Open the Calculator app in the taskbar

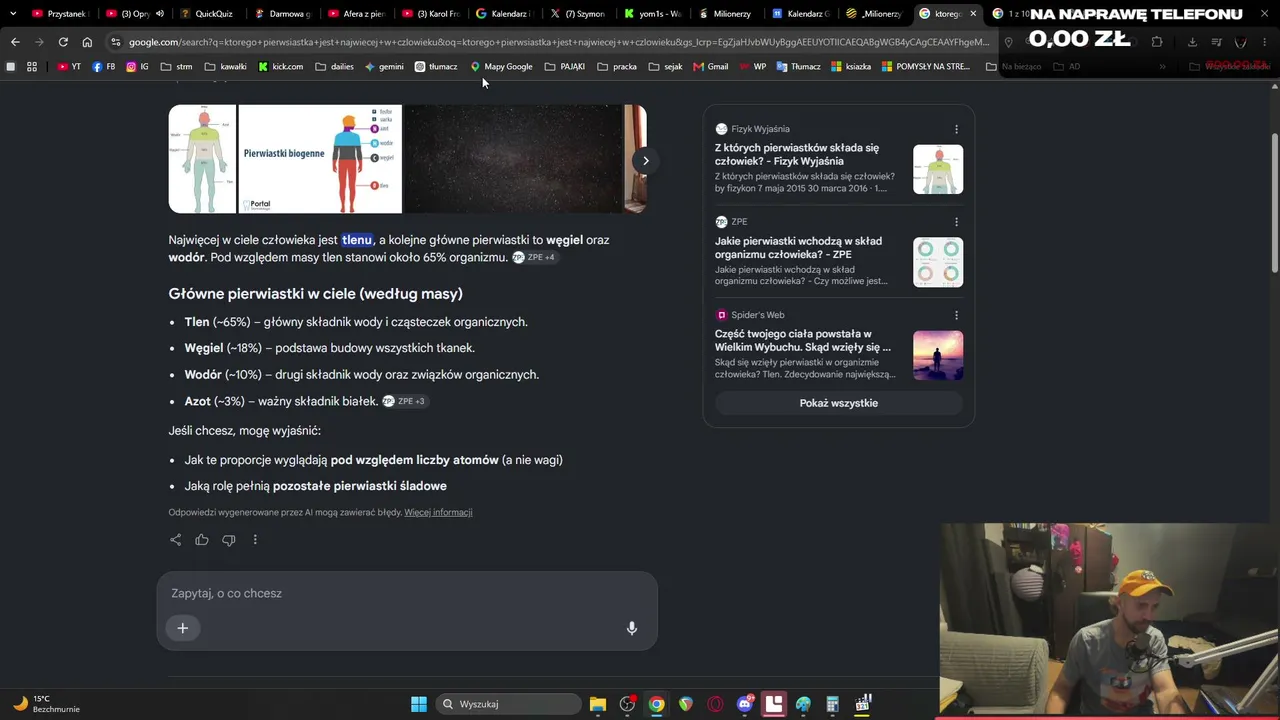832,704
